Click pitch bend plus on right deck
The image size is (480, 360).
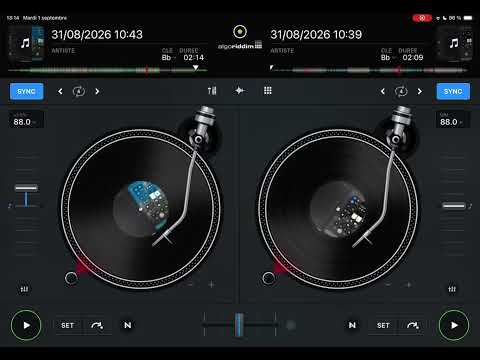(x=409, y=284)
